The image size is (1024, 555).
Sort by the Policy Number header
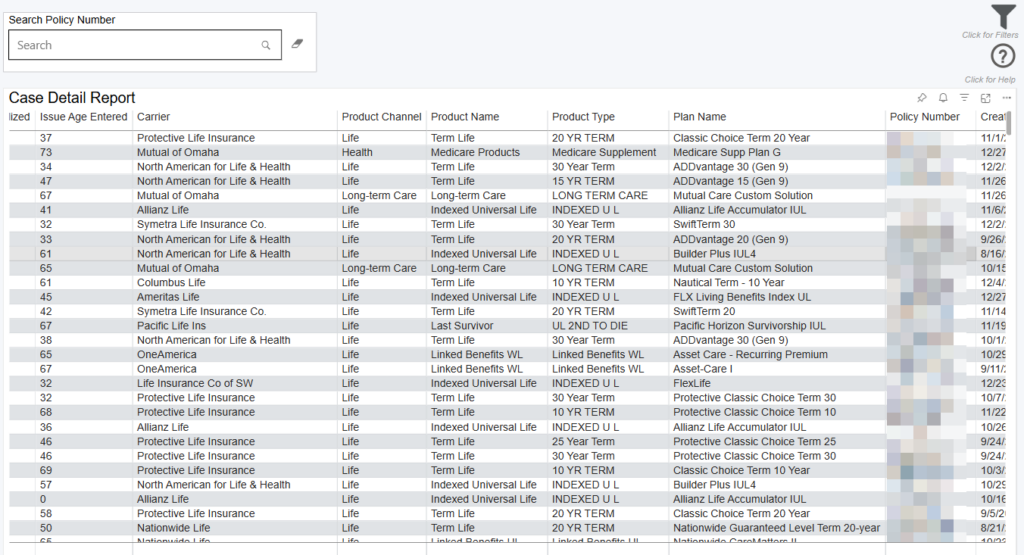924,117
